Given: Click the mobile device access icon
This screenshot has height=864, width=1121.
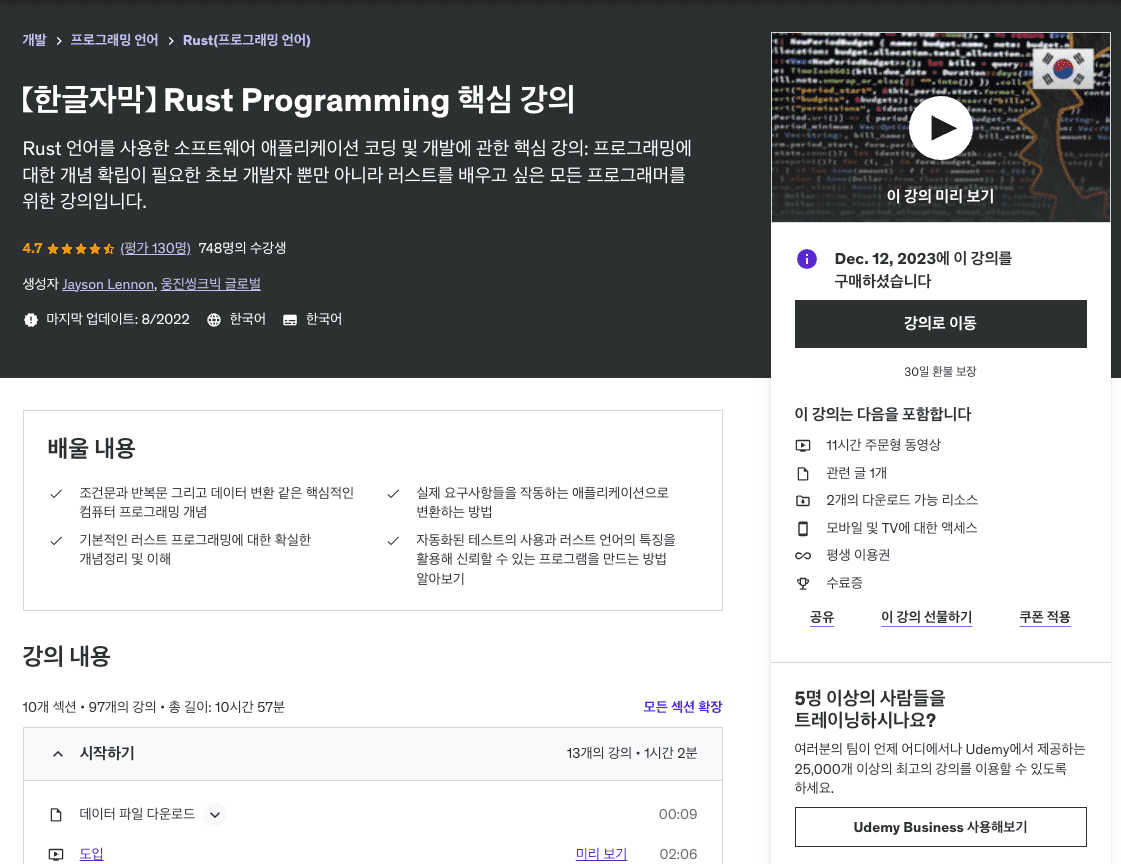Looking at the screenshot, I should 802,528.
